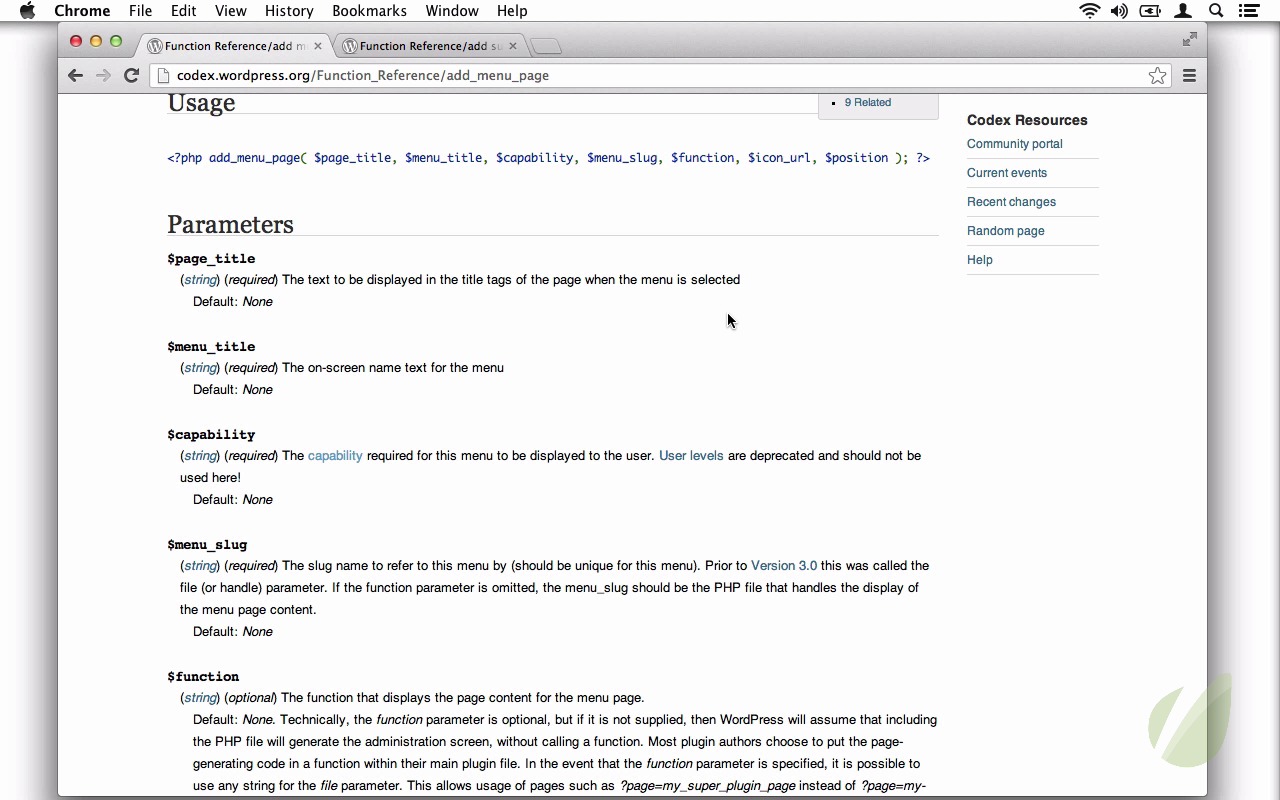Open the View menu
Viewport: 1280px width, 800px height.
[x=230, y=11]
